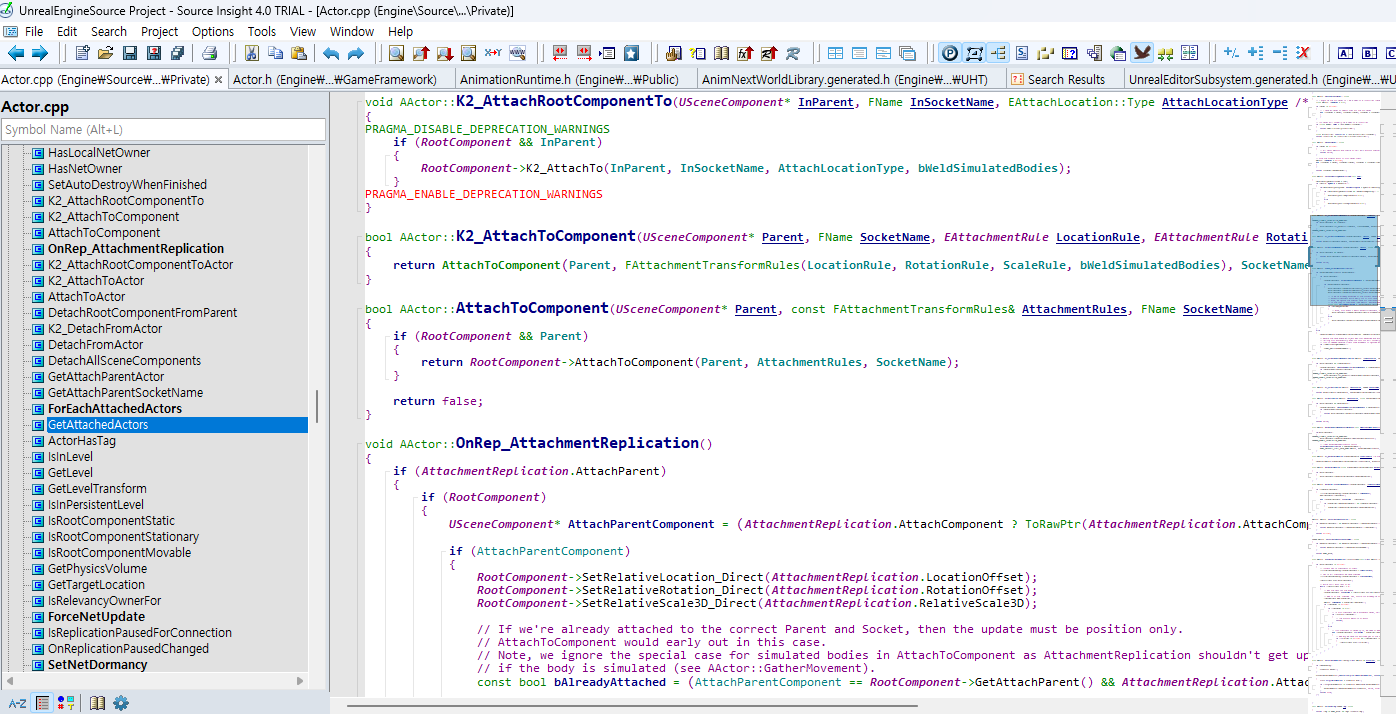Save the current file with the single-disk icon
The height and width of the screenshot is (714, 1396).
pyautogui.click(x=130, y=53)
